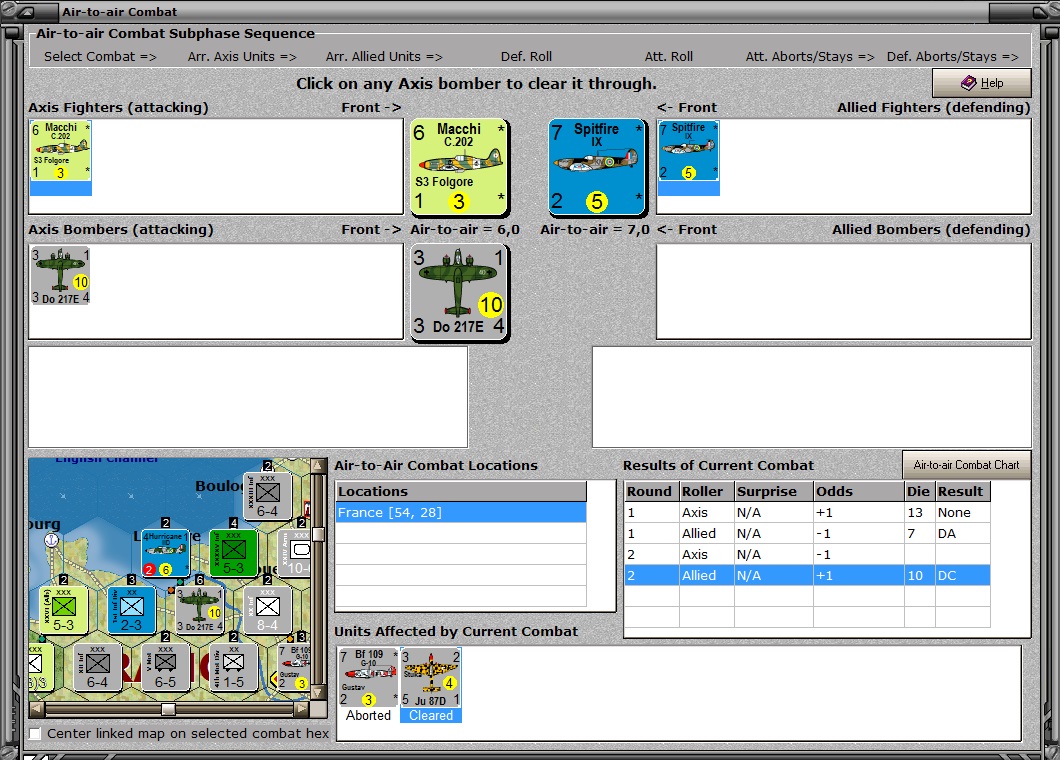Image resolution: width=1060 pixels, height=760 pixels.
Task: Select the result row with die roll 13
Action: coord(808,513)
